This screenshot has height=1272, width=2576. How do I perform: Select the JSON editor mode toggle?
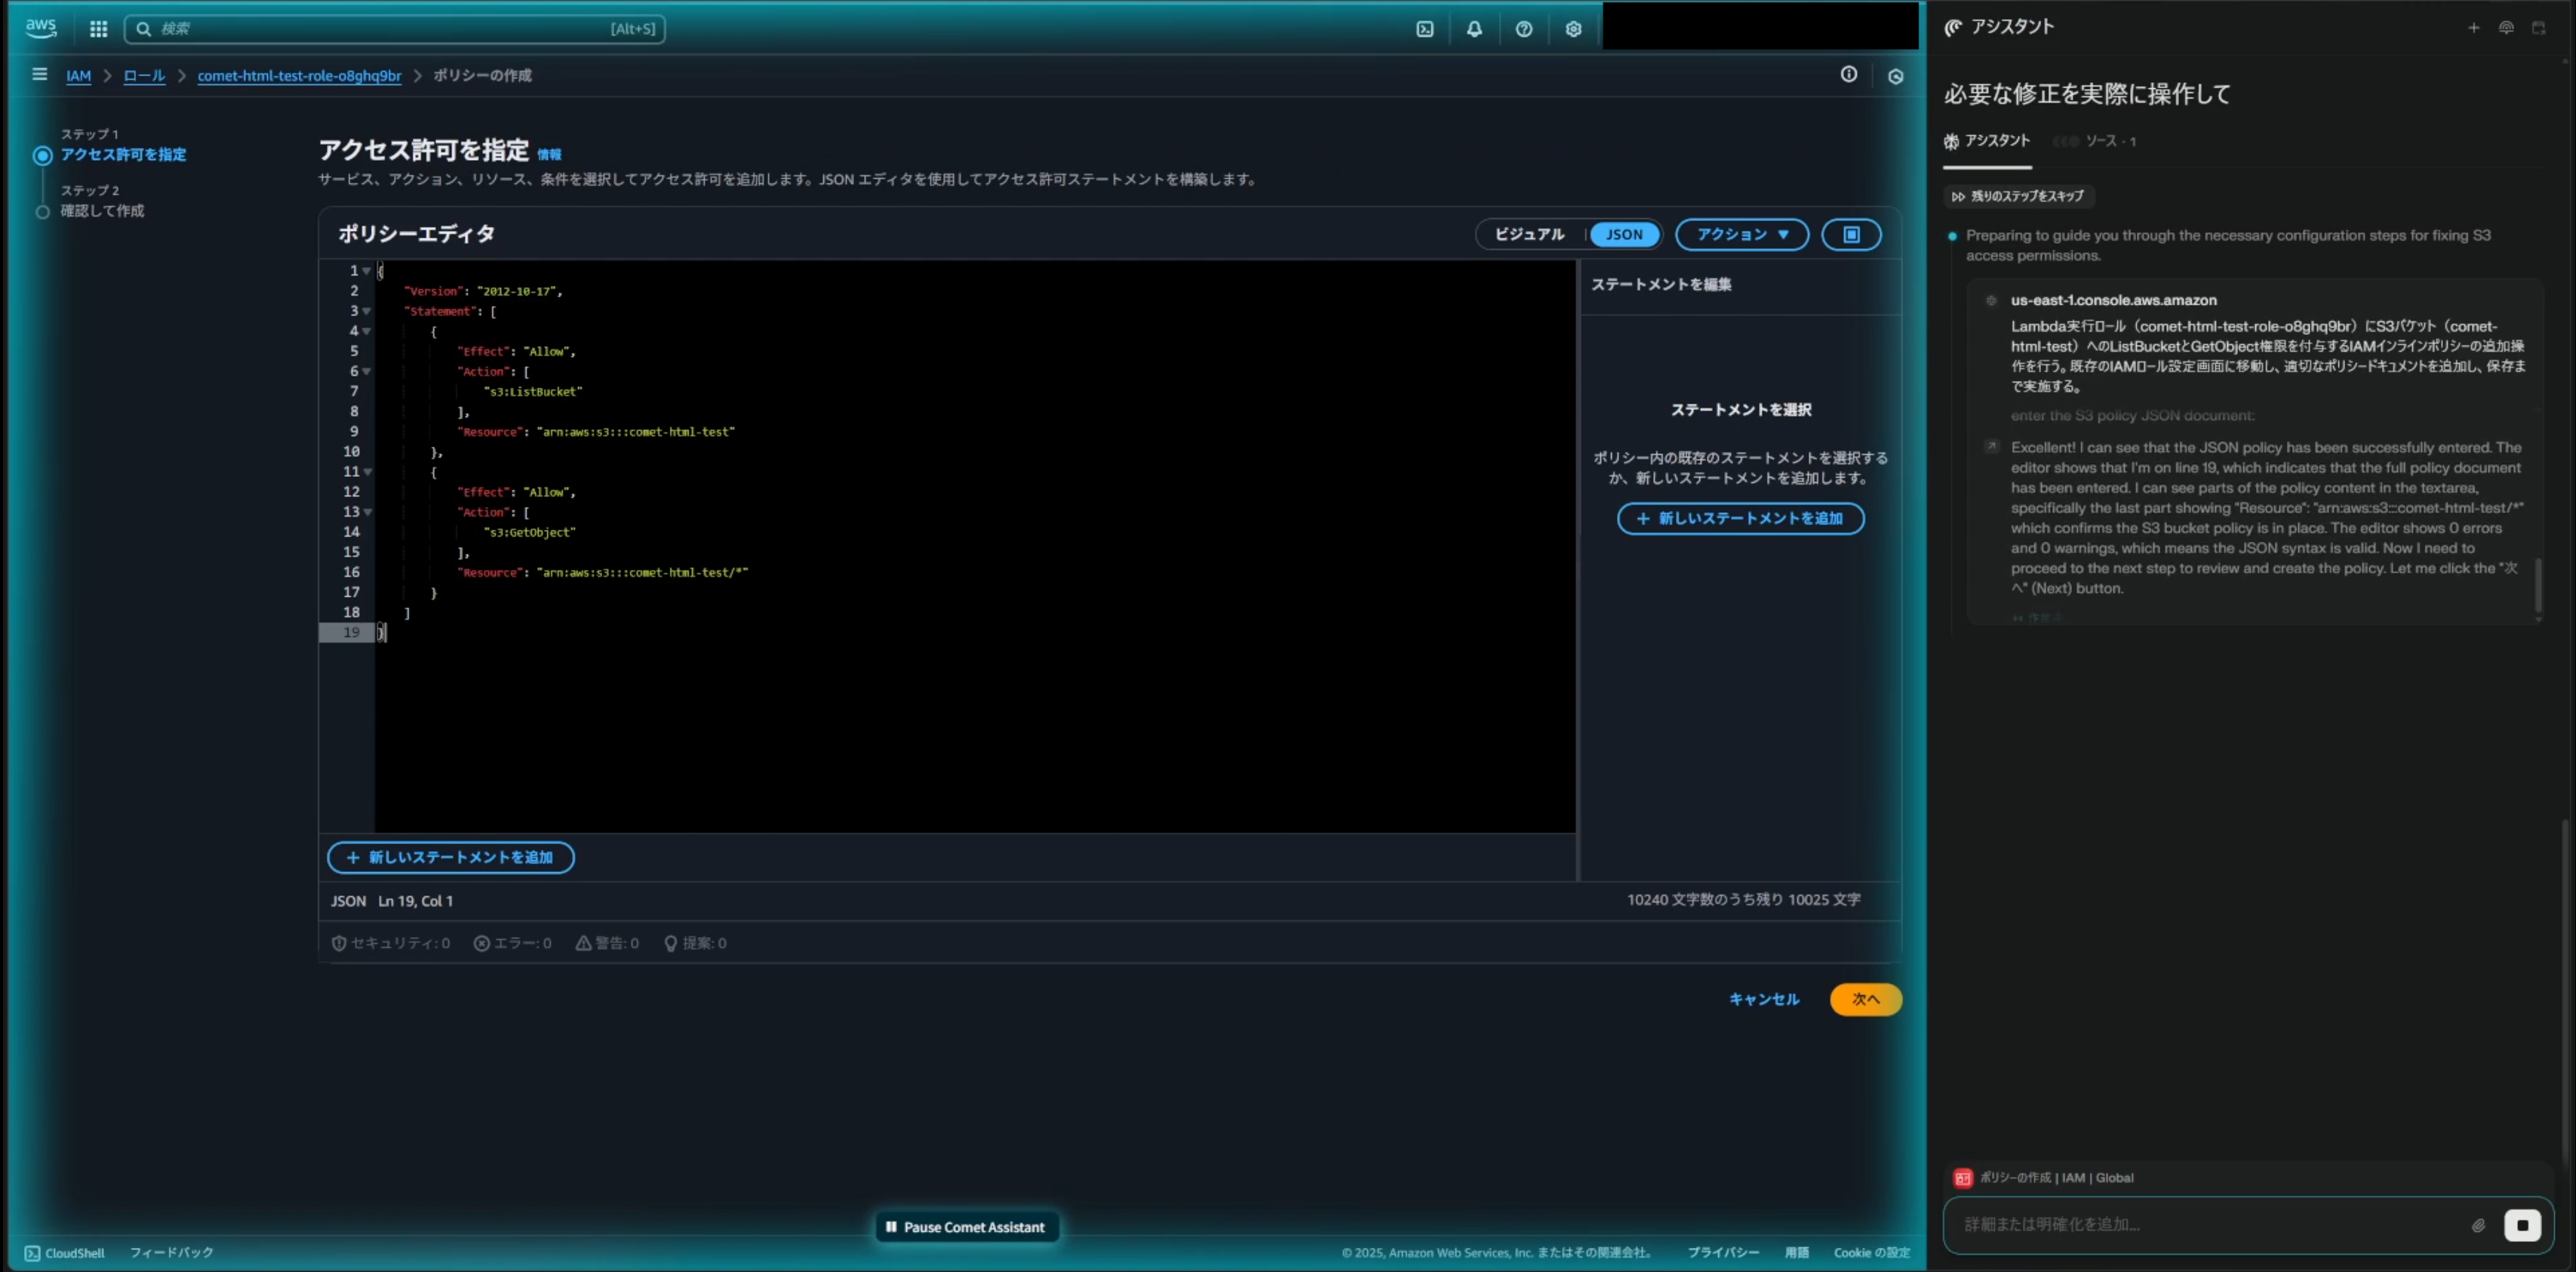point(1624,234)
